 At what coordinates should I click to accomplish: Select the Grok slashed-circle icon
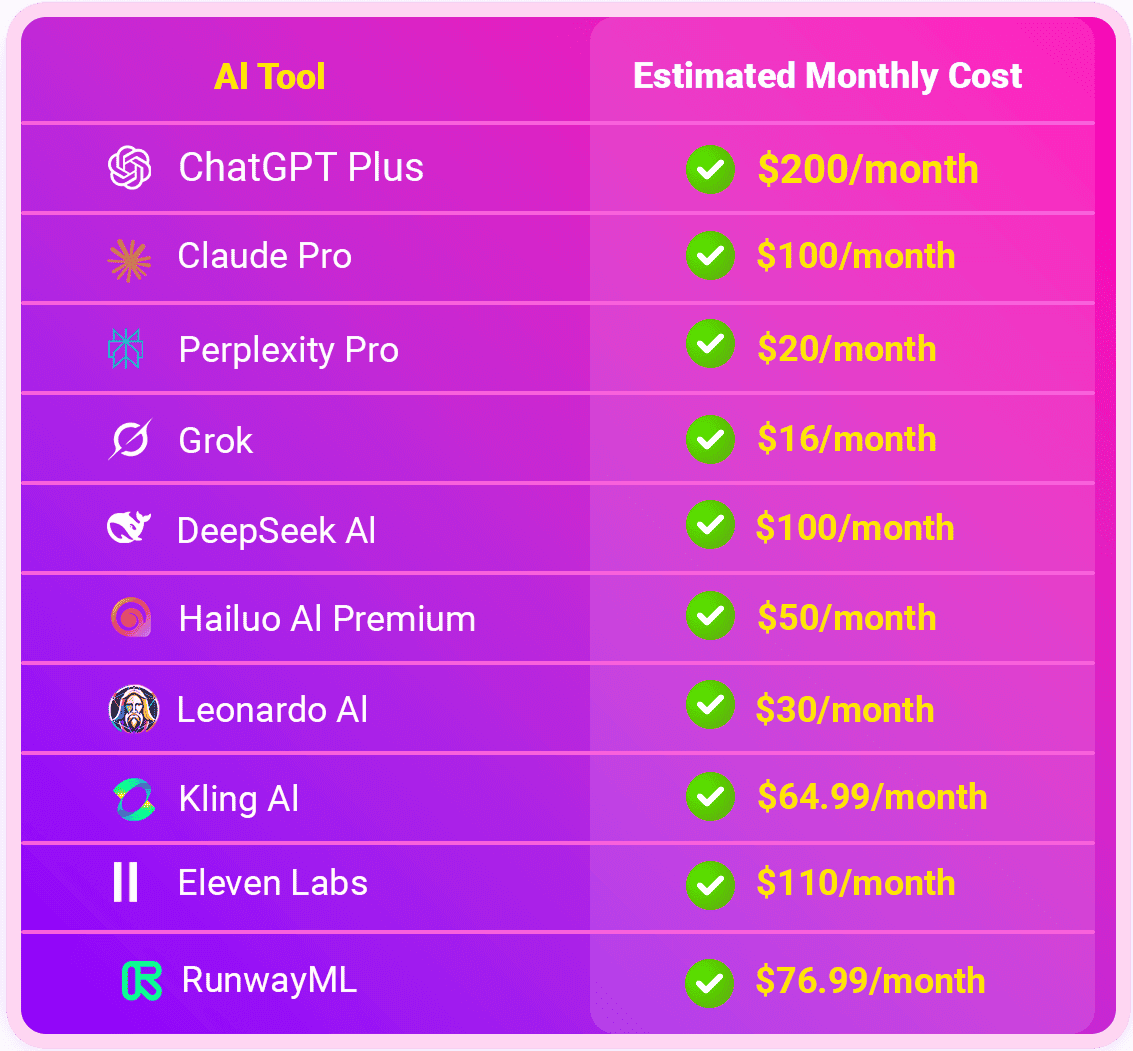point(131,438)
